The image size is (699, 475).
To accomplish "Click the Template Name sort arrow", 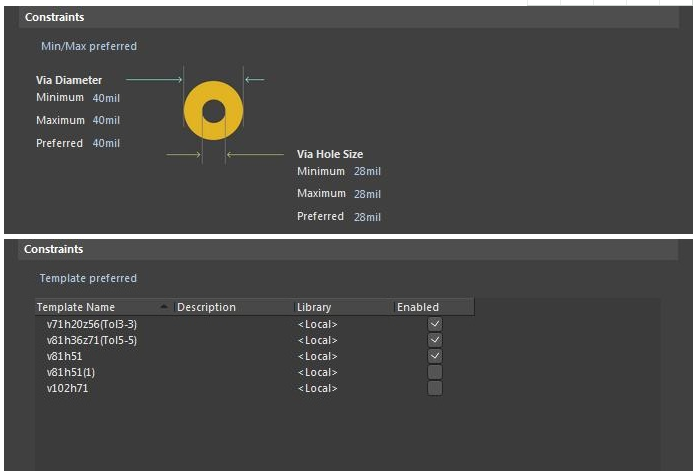I will pos(164,307).
